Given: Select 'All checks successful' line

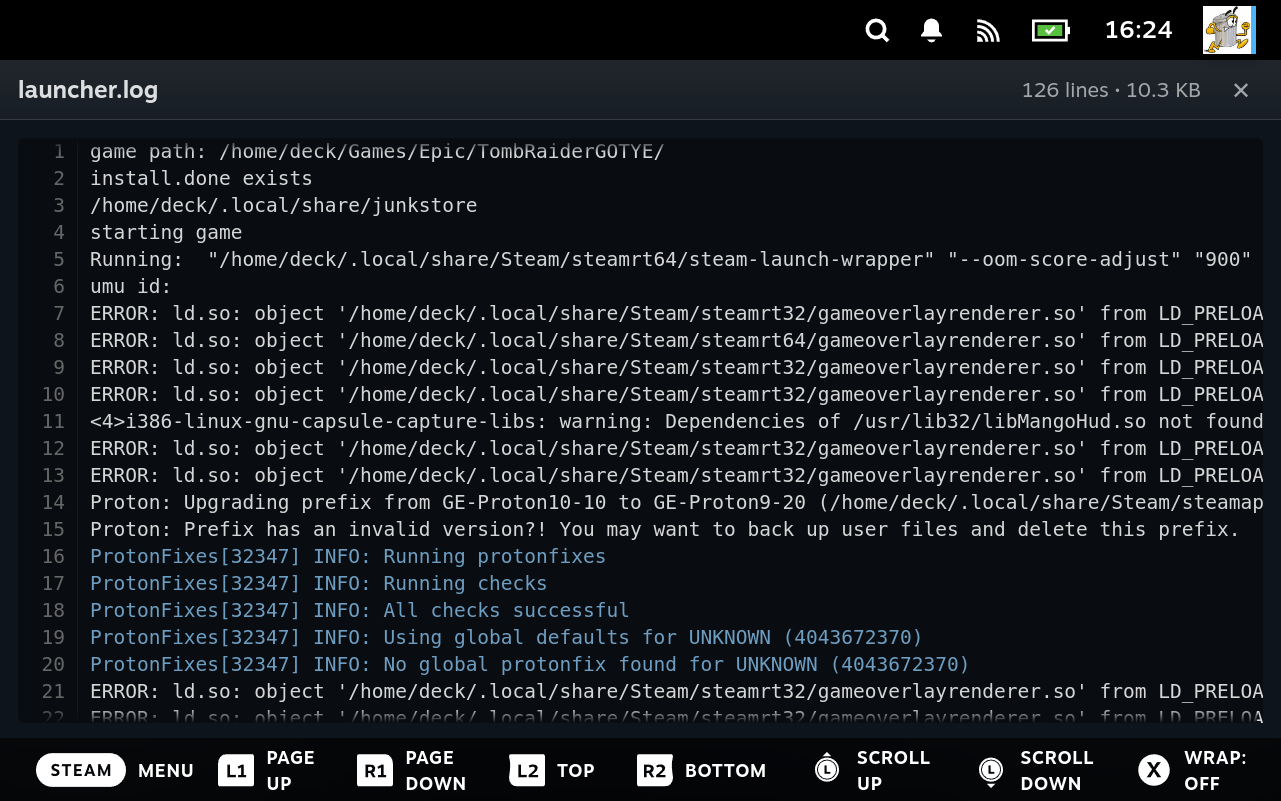Looking at the screenshot, I should pos(360,610).
